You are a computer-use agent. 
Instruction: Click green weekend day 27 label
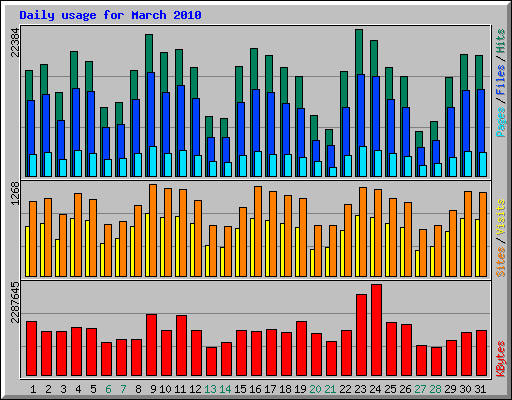point(420,389)
